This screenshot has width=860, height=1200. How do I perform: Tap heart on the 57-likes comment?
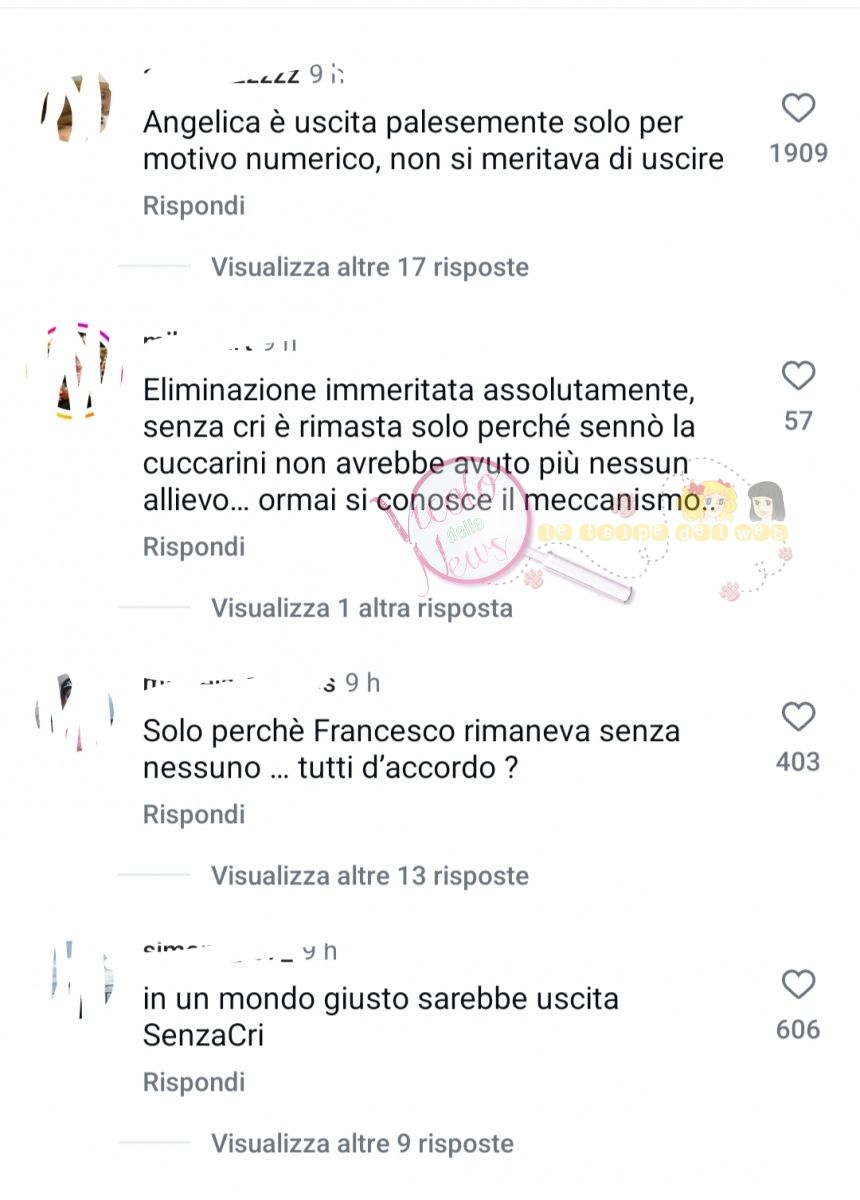point(798,376)
